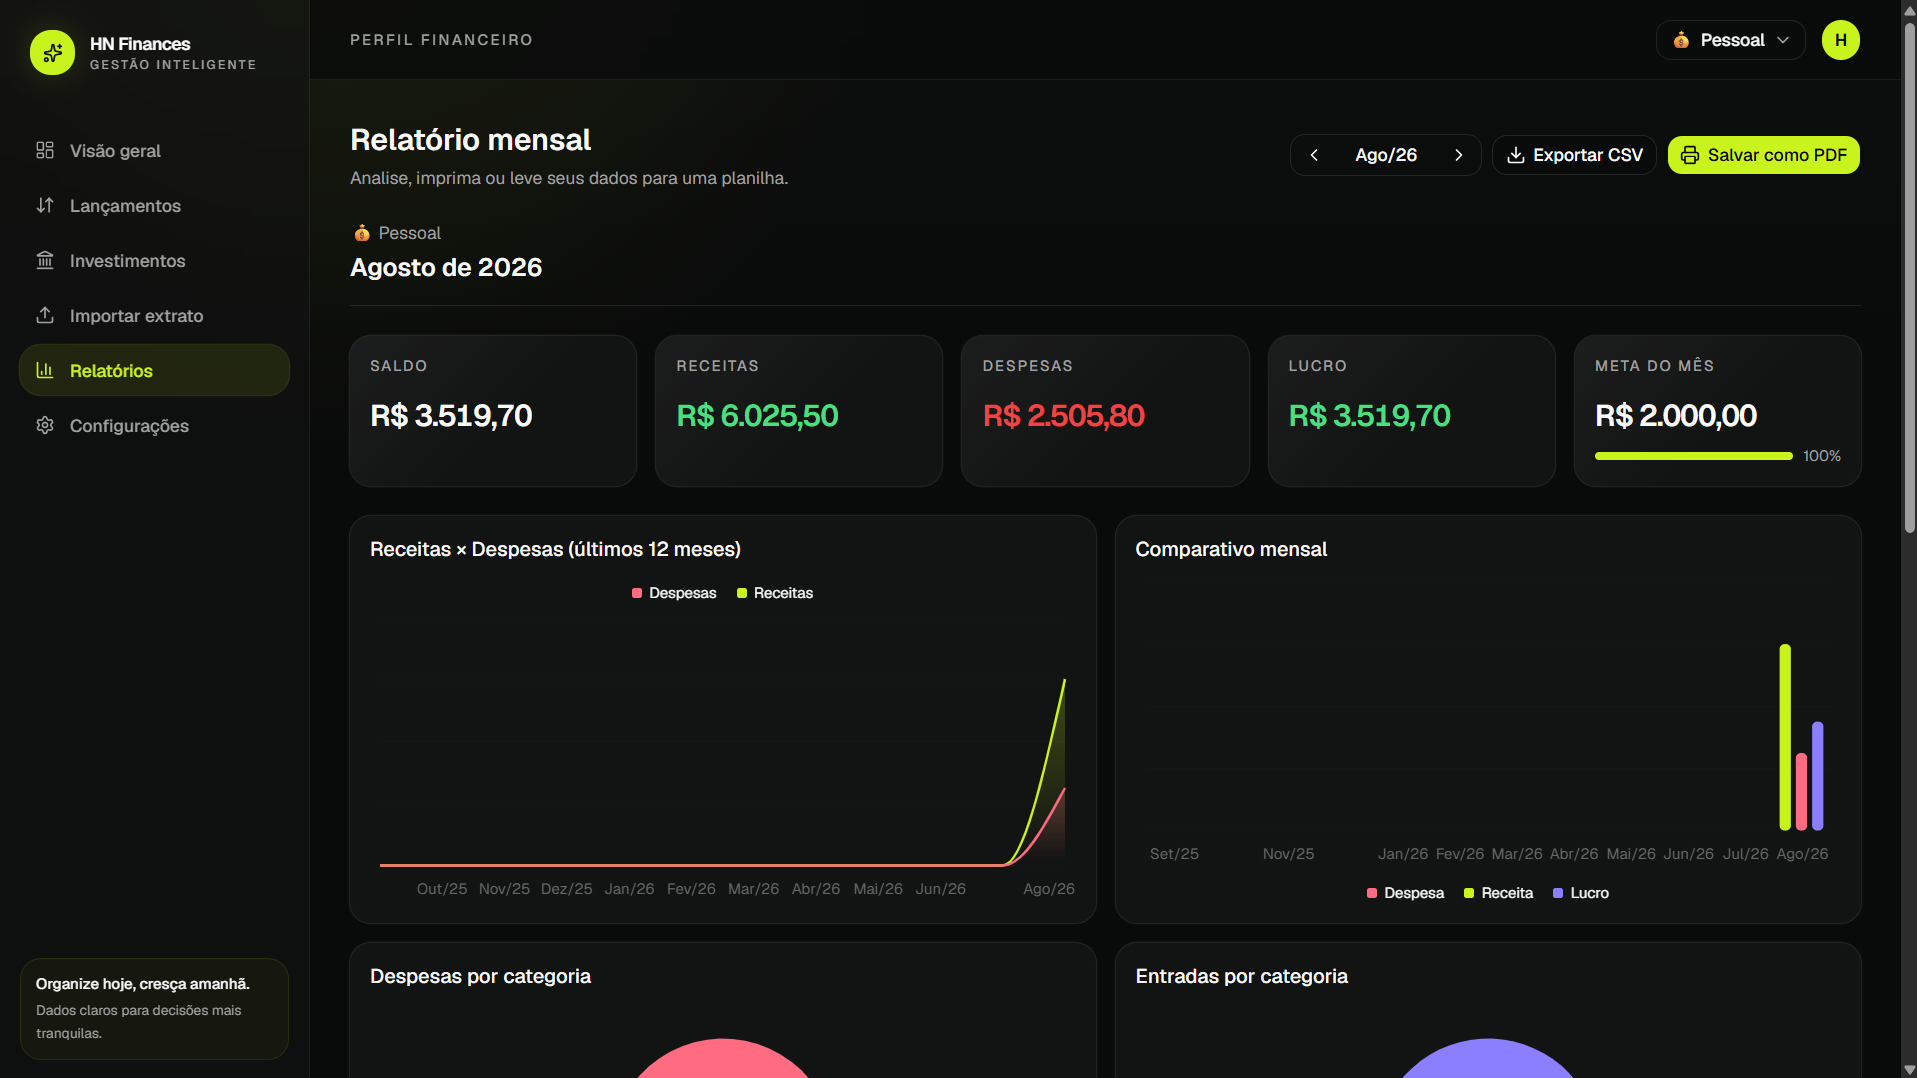
Task: Click the Lançamentos arrows icon
Action: coord(45,205)
